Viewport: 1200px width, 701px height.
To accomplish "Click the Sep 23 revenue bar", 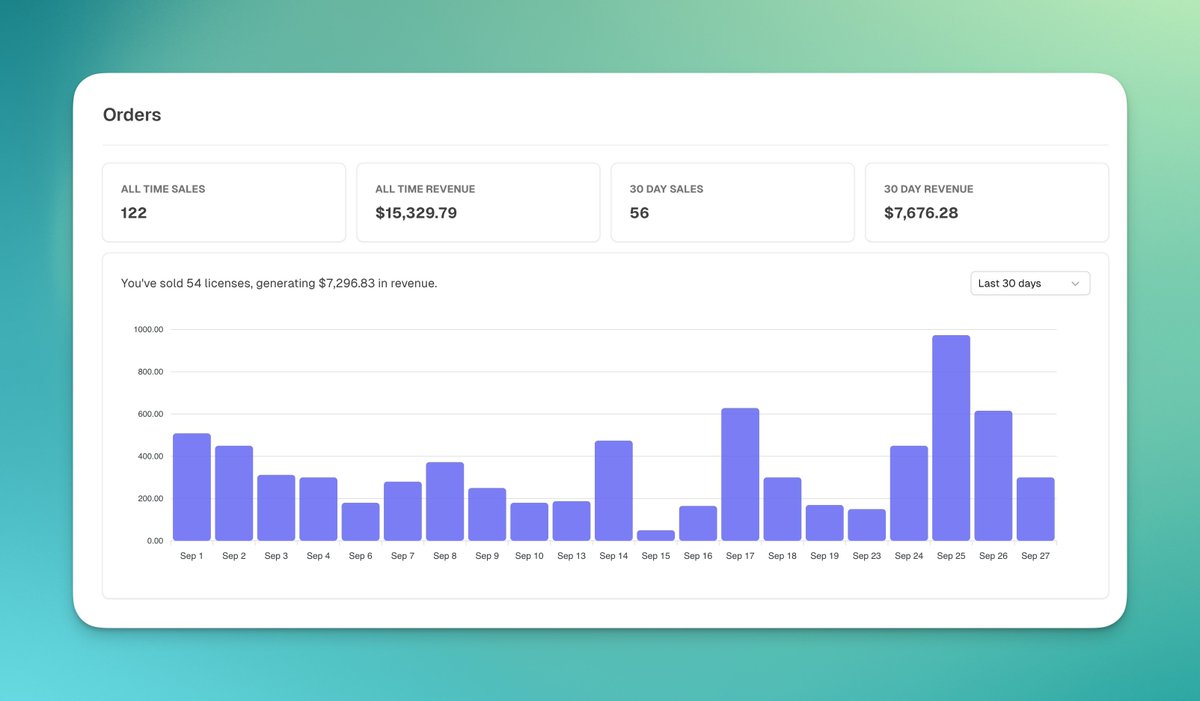I will click(x=867, y=525).
